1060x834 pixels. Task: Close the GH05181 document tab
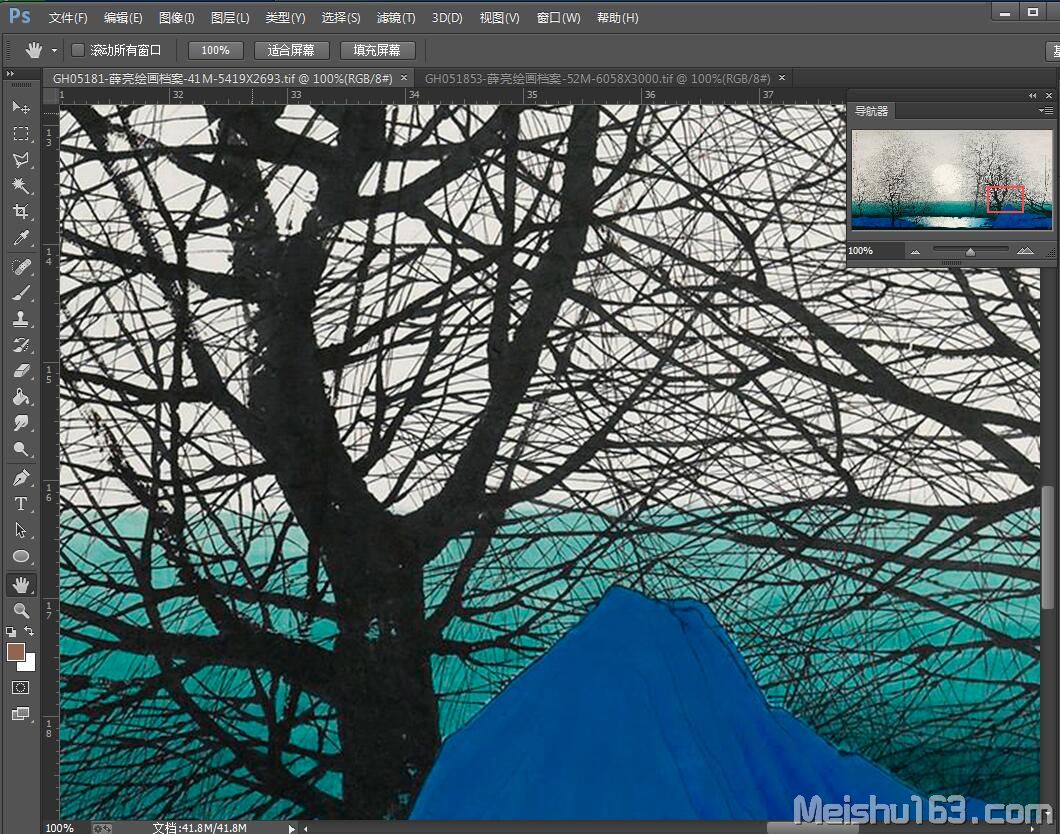click(404, 78)
